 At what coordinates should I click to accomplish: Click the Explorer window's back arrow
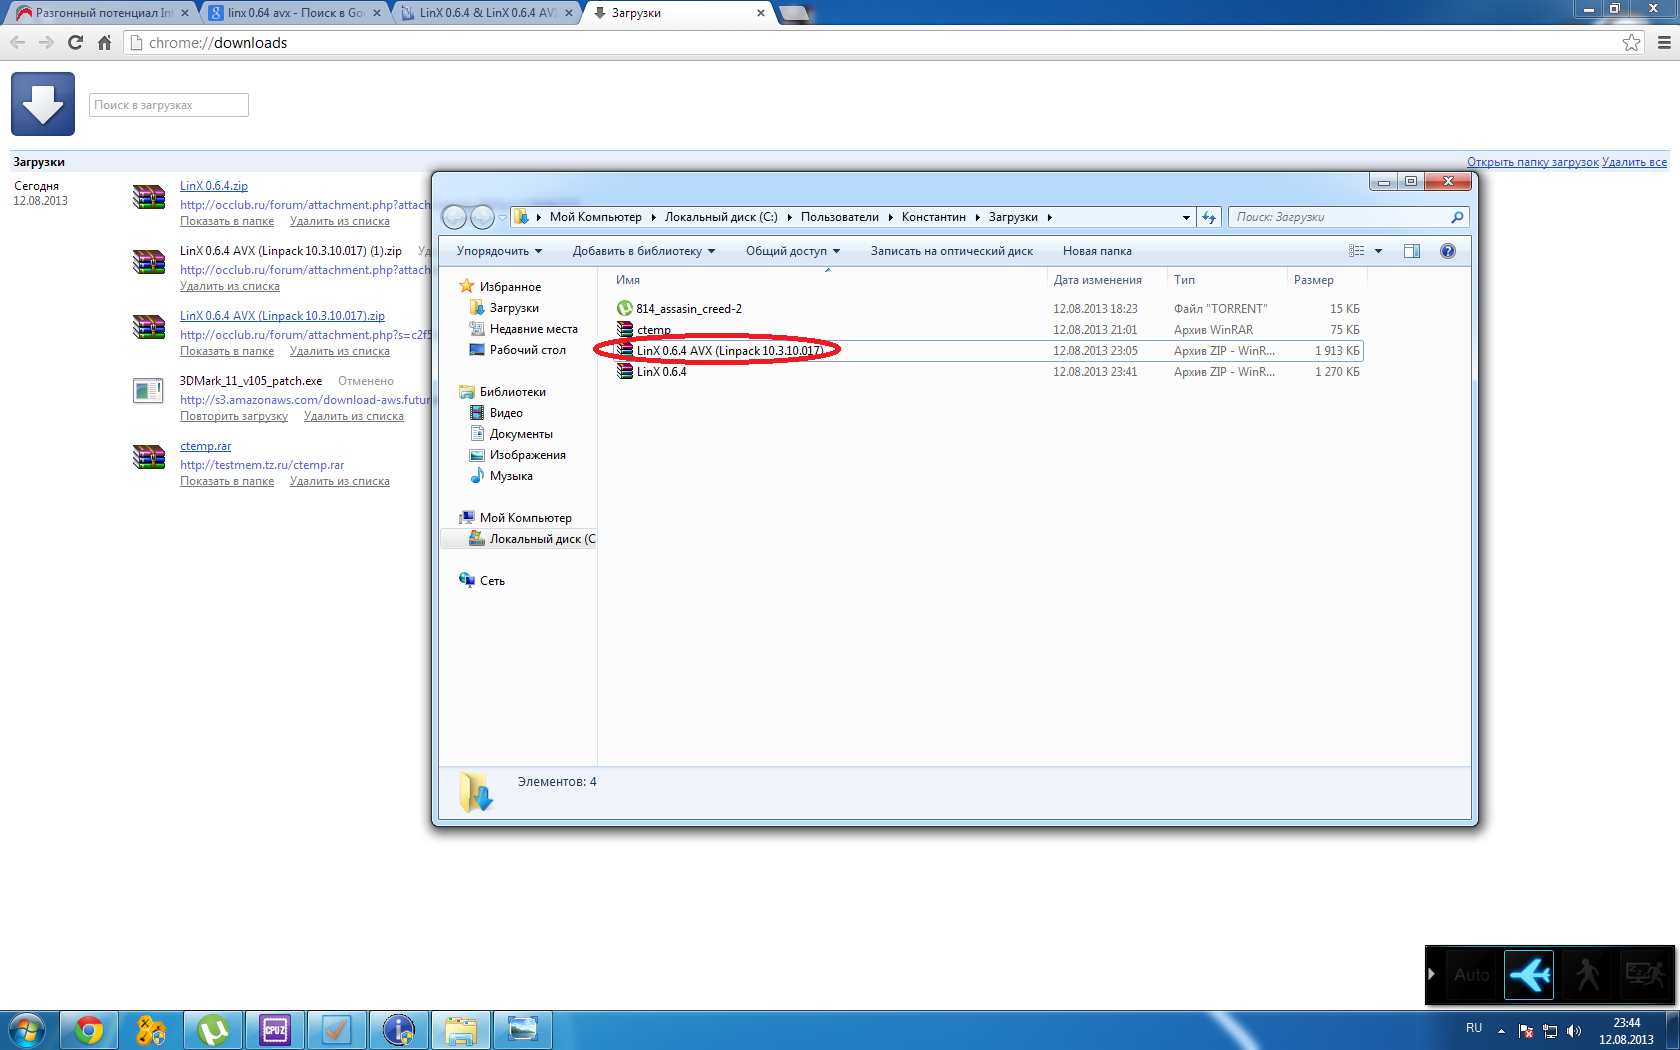[x=455, y=217]
